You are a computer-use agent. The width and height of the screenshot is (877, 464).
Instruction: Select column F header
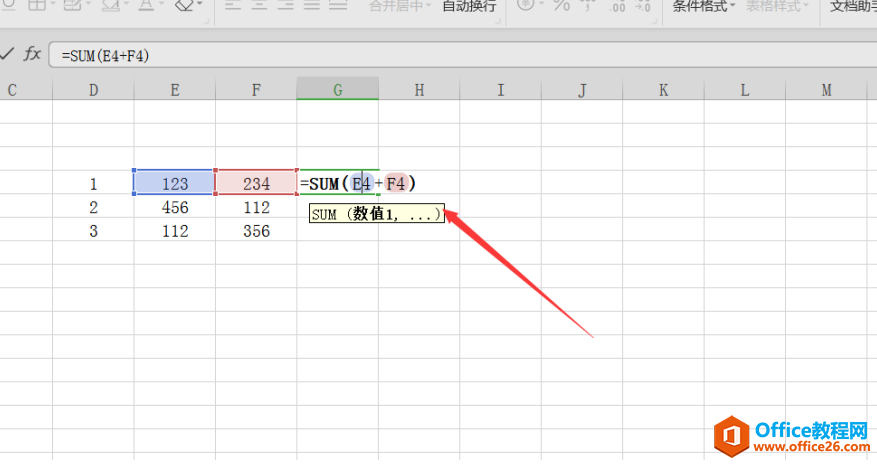[256, 90]
